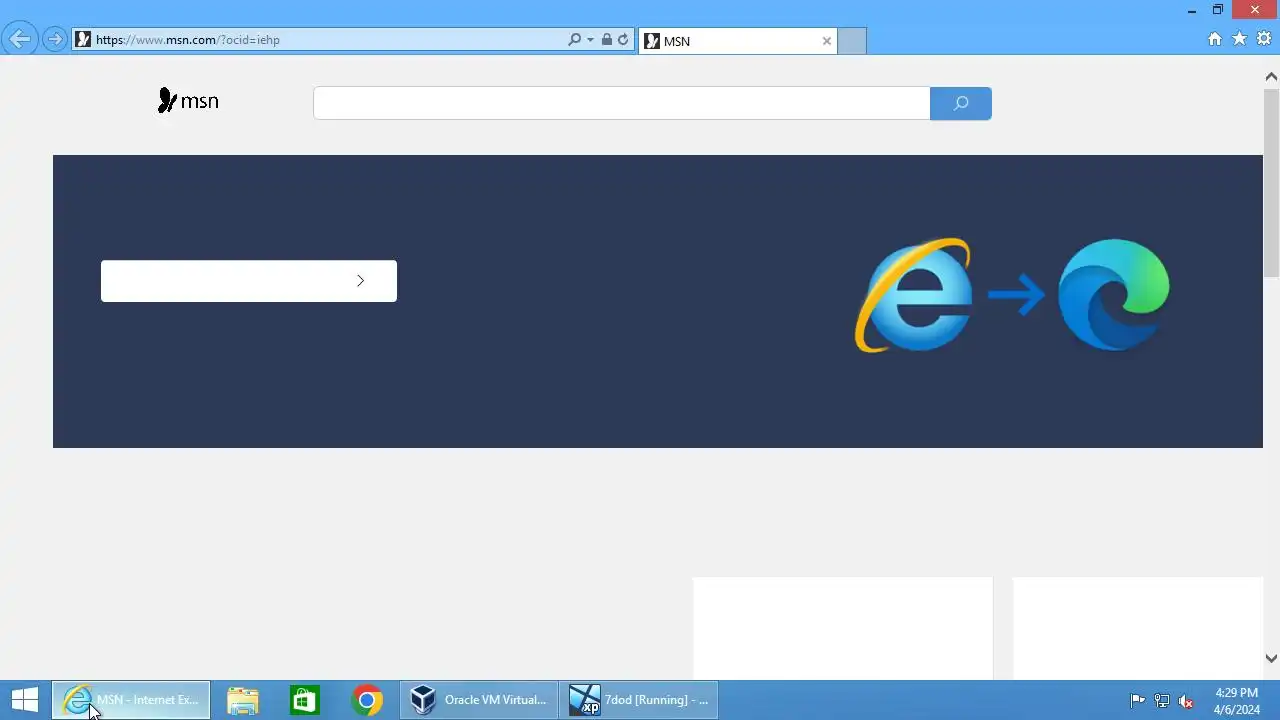Click the network status tray icon
The image size is (1280, 720).
point(1162,701)
